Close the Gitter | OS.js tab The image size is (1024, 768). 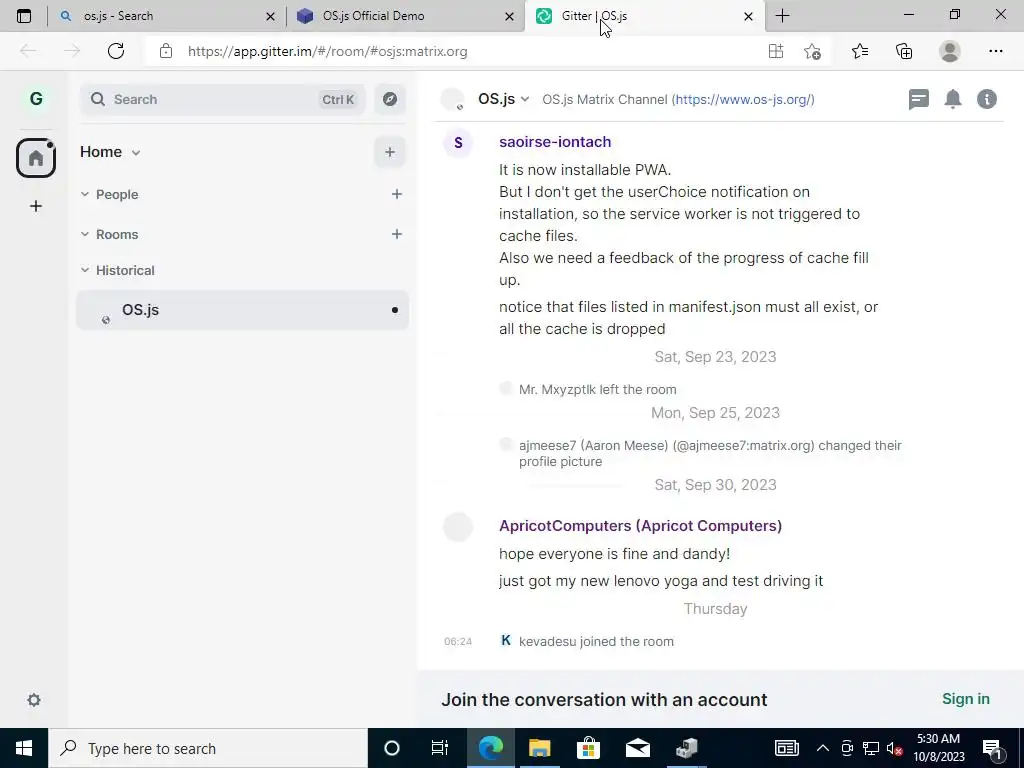point(748,16)
